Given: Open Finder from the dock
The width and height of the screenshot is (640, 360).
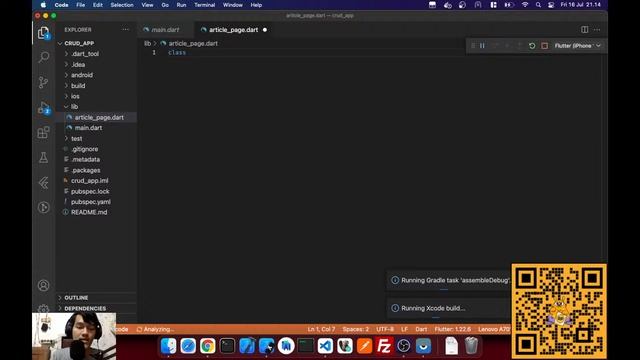Looking at the screenshot, I should pyautogui.click(x=168, y=346).
